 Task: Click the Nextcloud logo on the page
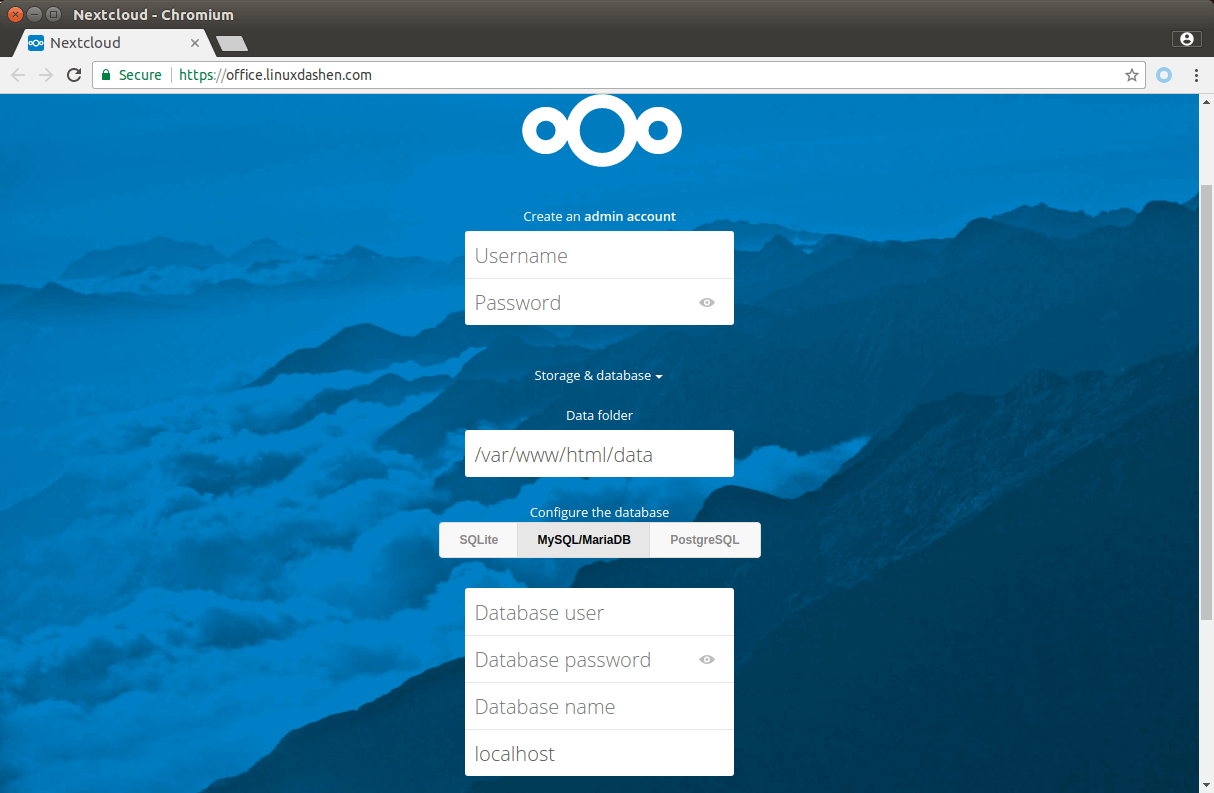(601, 130)
